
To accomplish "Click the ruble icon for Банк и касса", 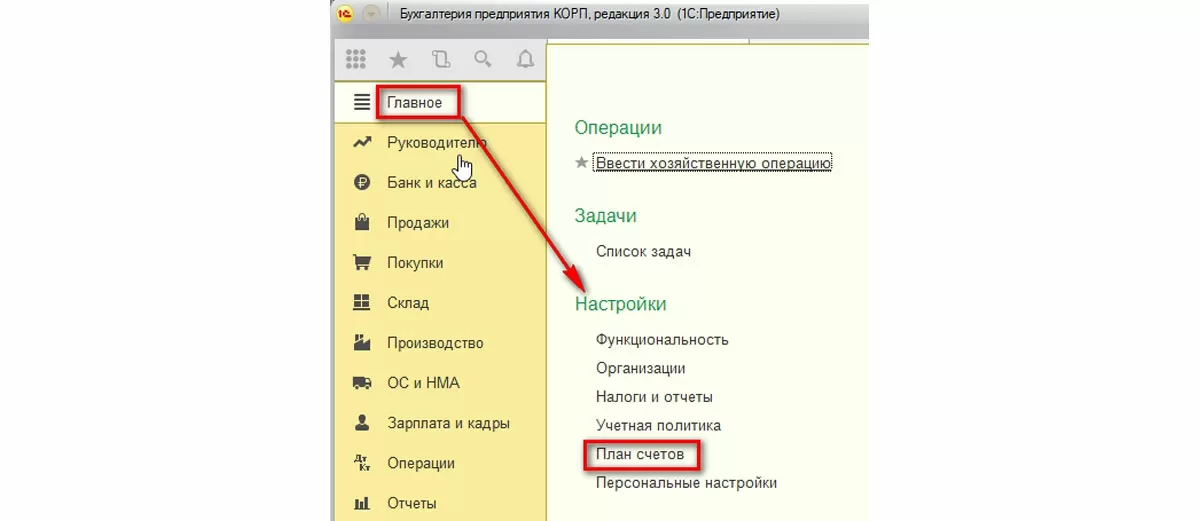I will pos(362,183).
